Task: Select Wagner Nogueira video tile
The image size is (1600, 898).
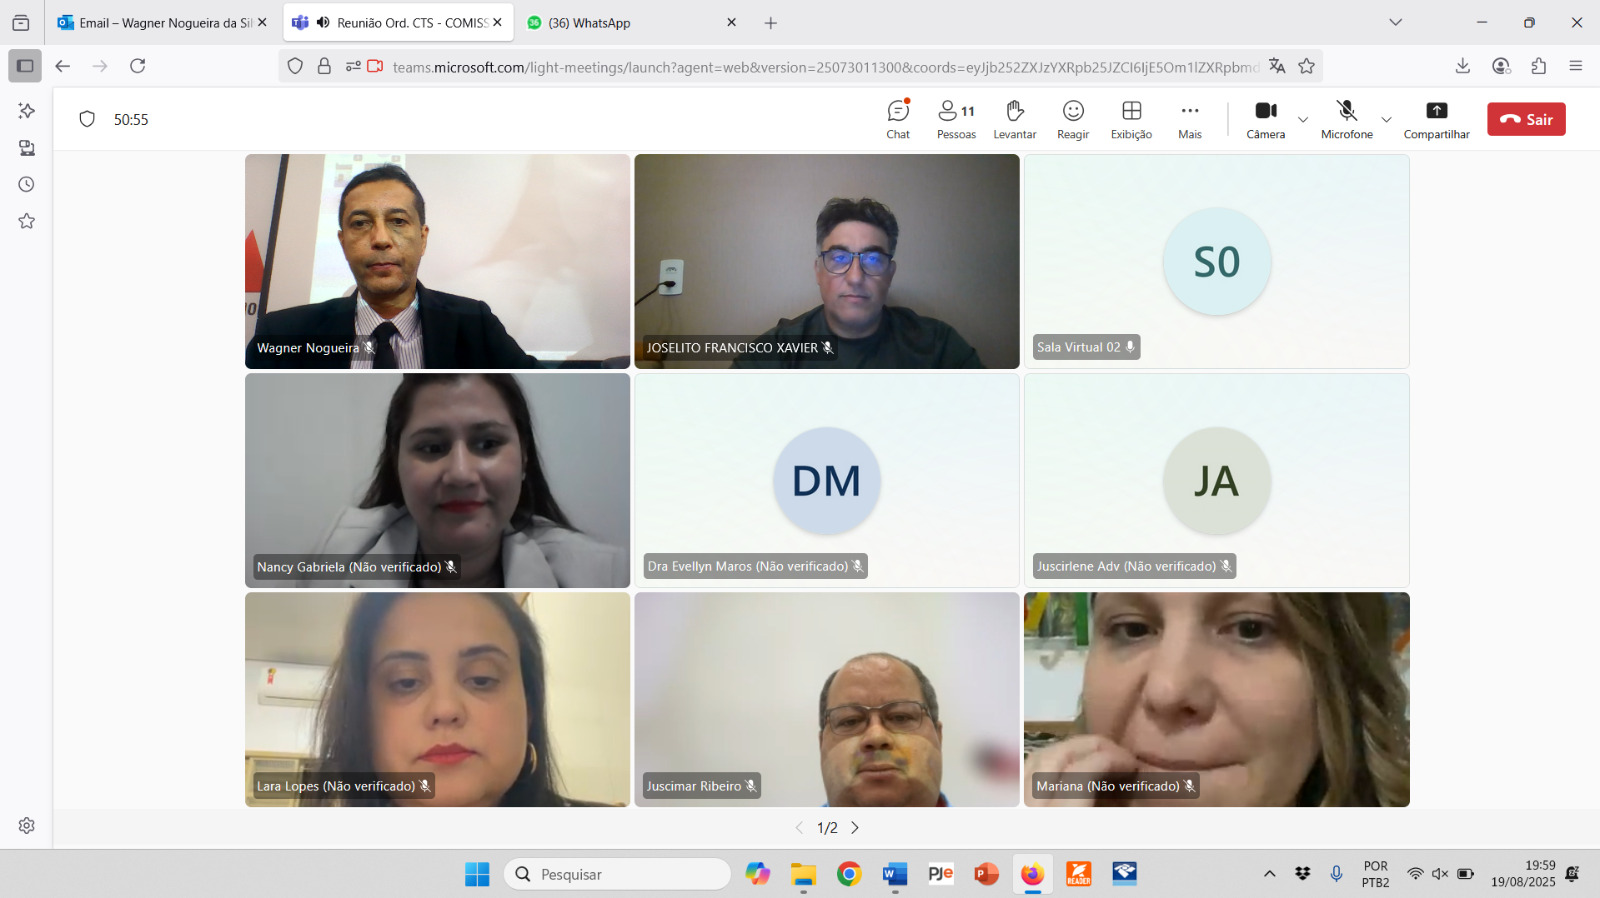Action: coord(437,261)
